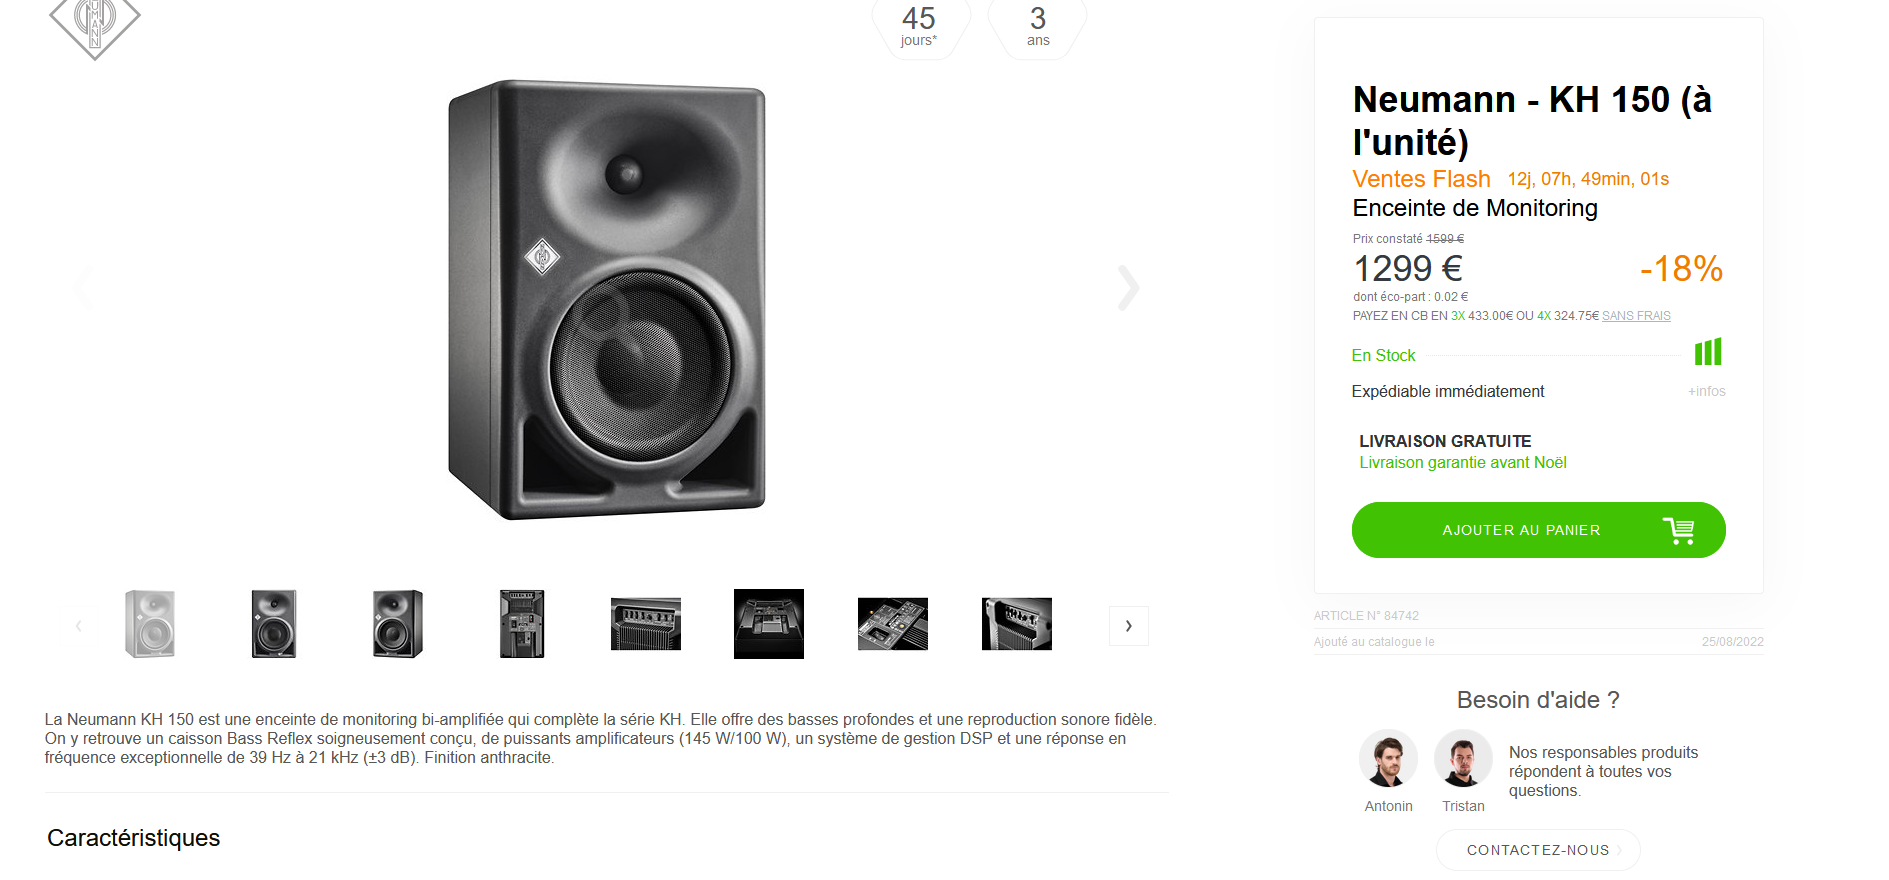Select the full rear panel thumbnail
This screenshot has width=1889, height=880.
[522, 624]
